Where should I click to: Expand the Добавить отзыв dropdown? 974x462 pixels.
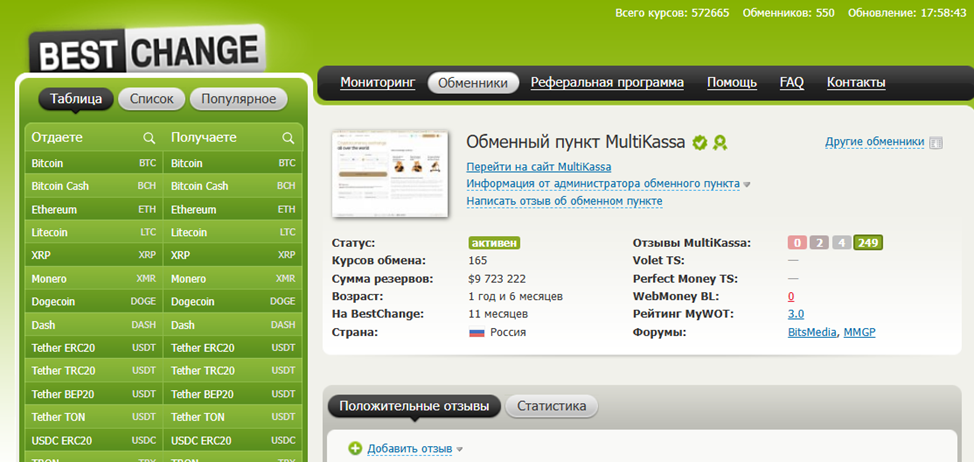(410, 448)
